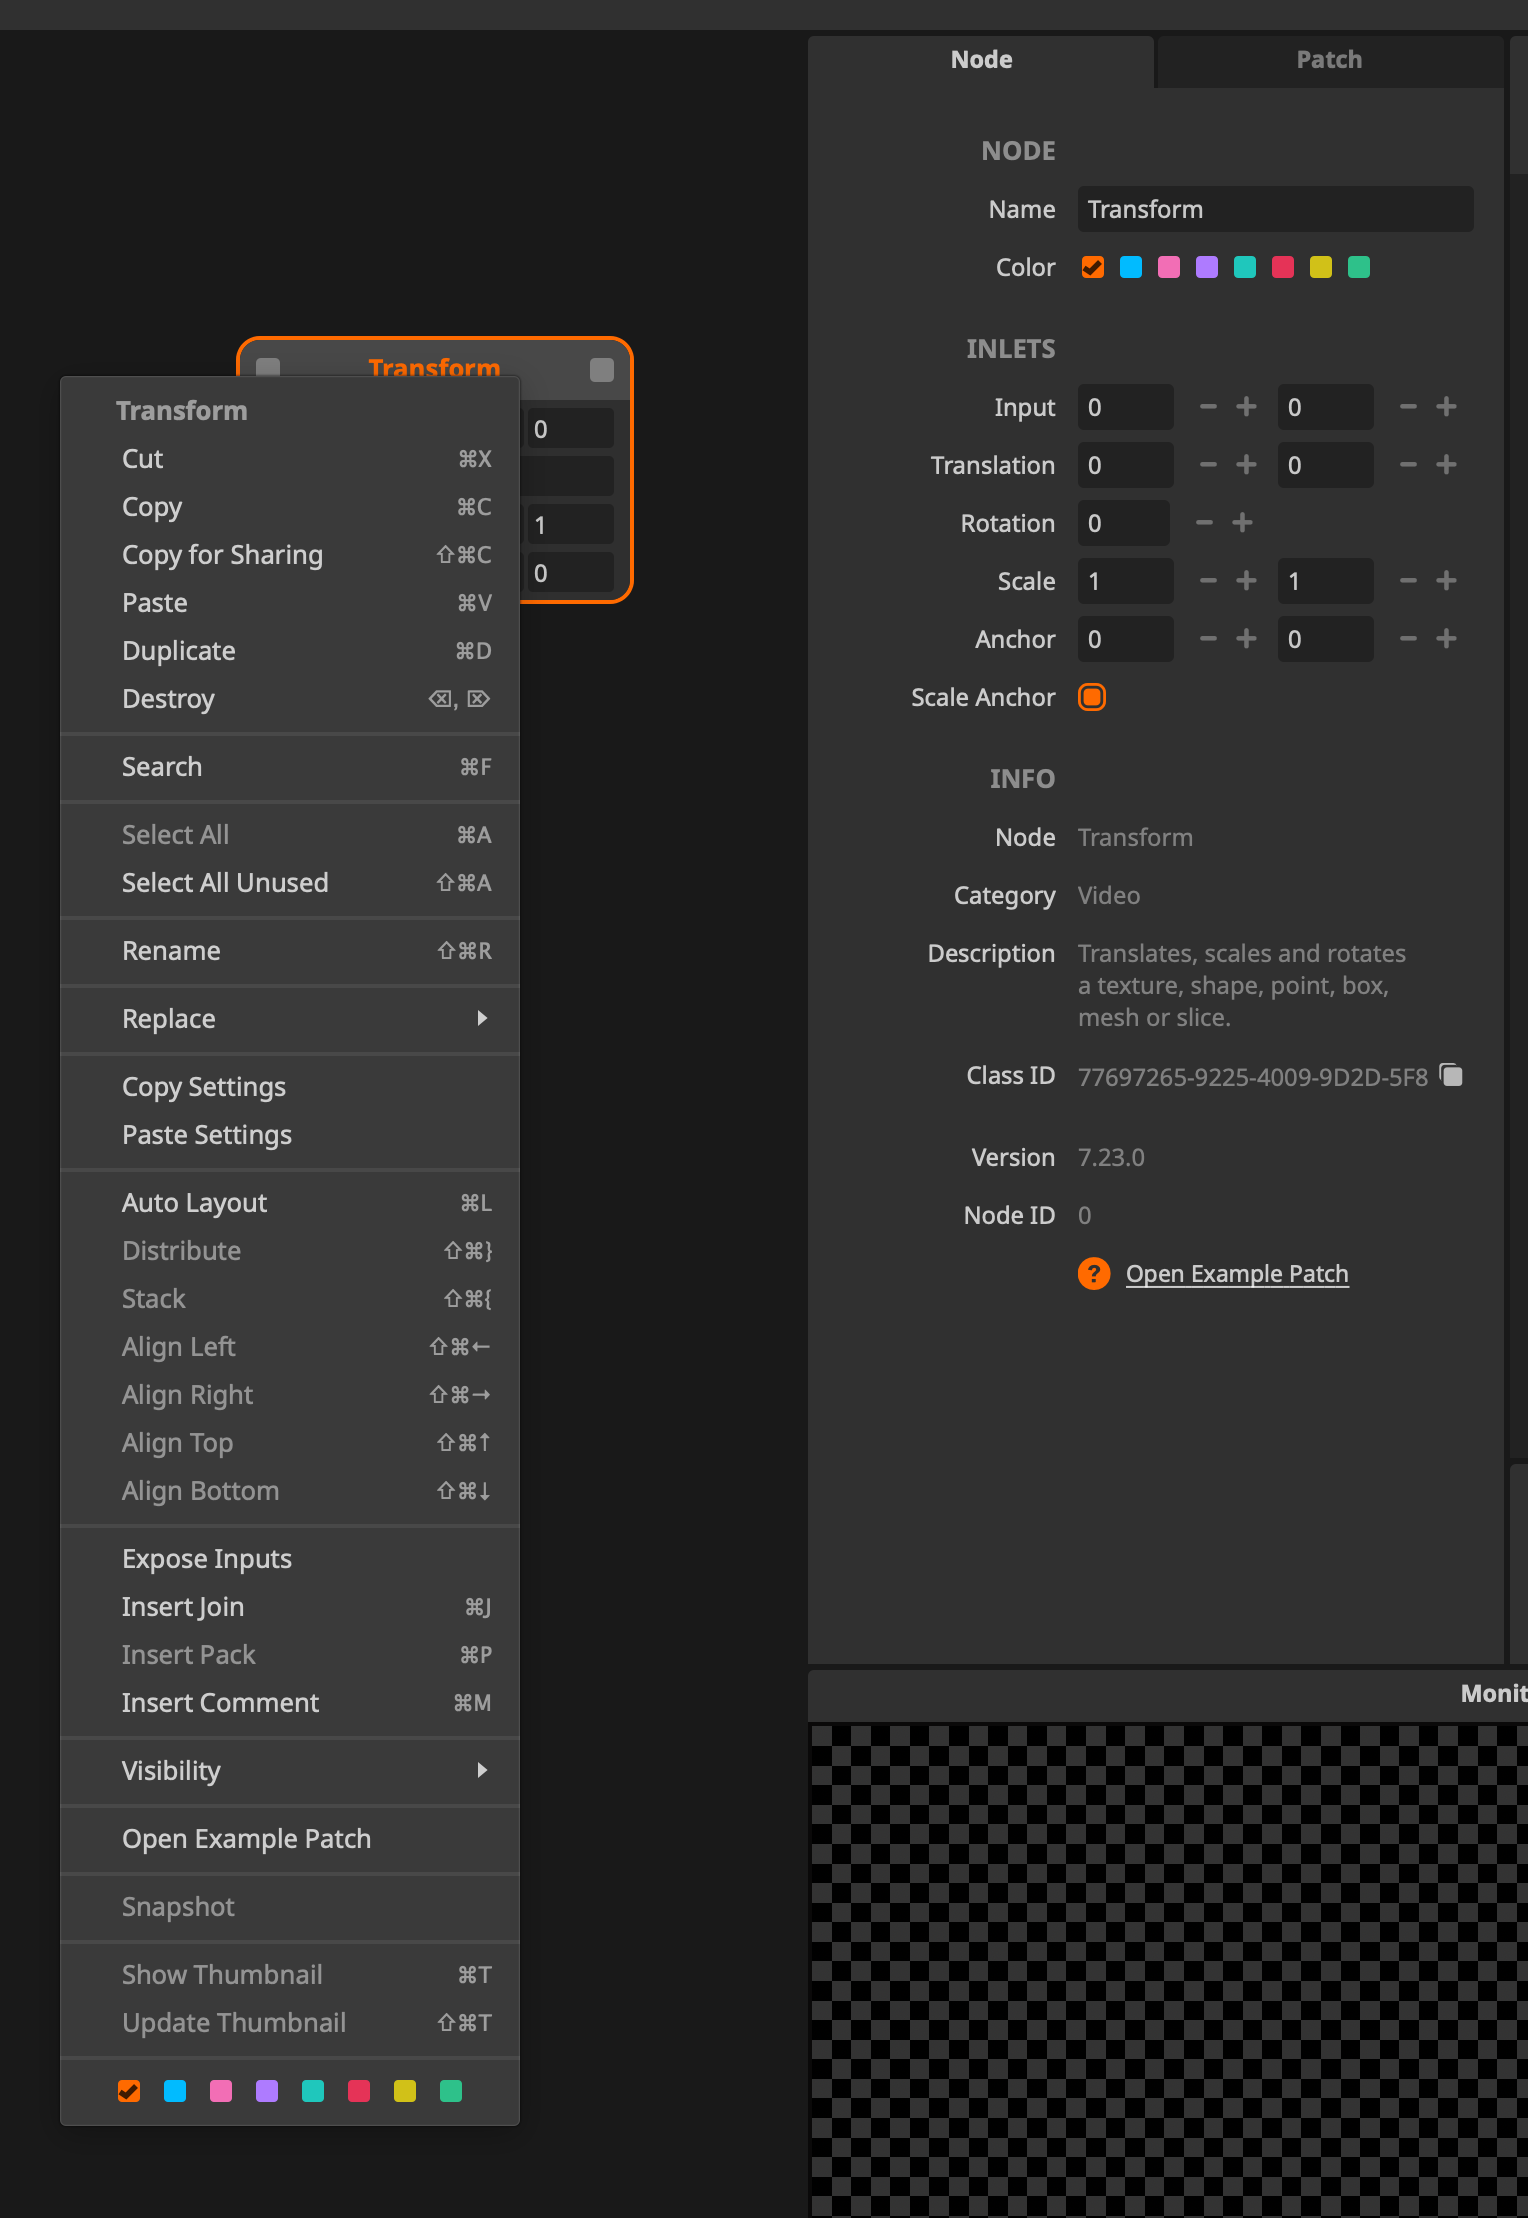1528x2218 pixels.
Task: Increase the first Scale value with plus
Action: tap(1246, 581)
